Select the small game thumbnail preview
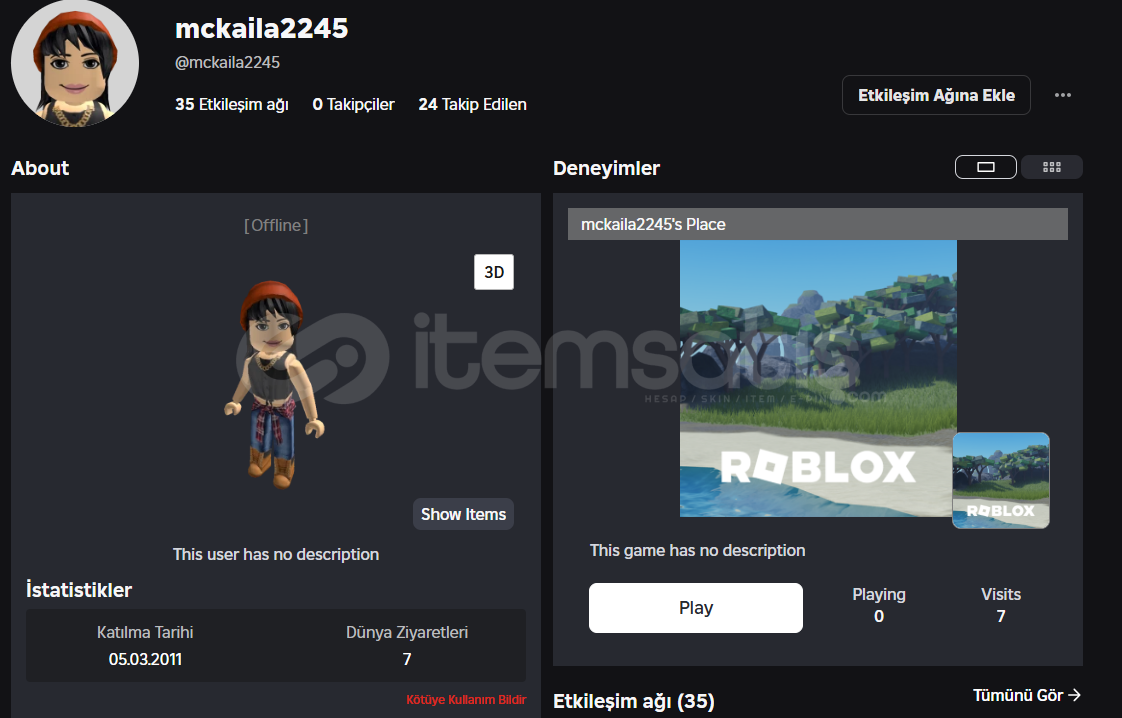This screenshot has width=1122, height=718. tap(1000, 480)
